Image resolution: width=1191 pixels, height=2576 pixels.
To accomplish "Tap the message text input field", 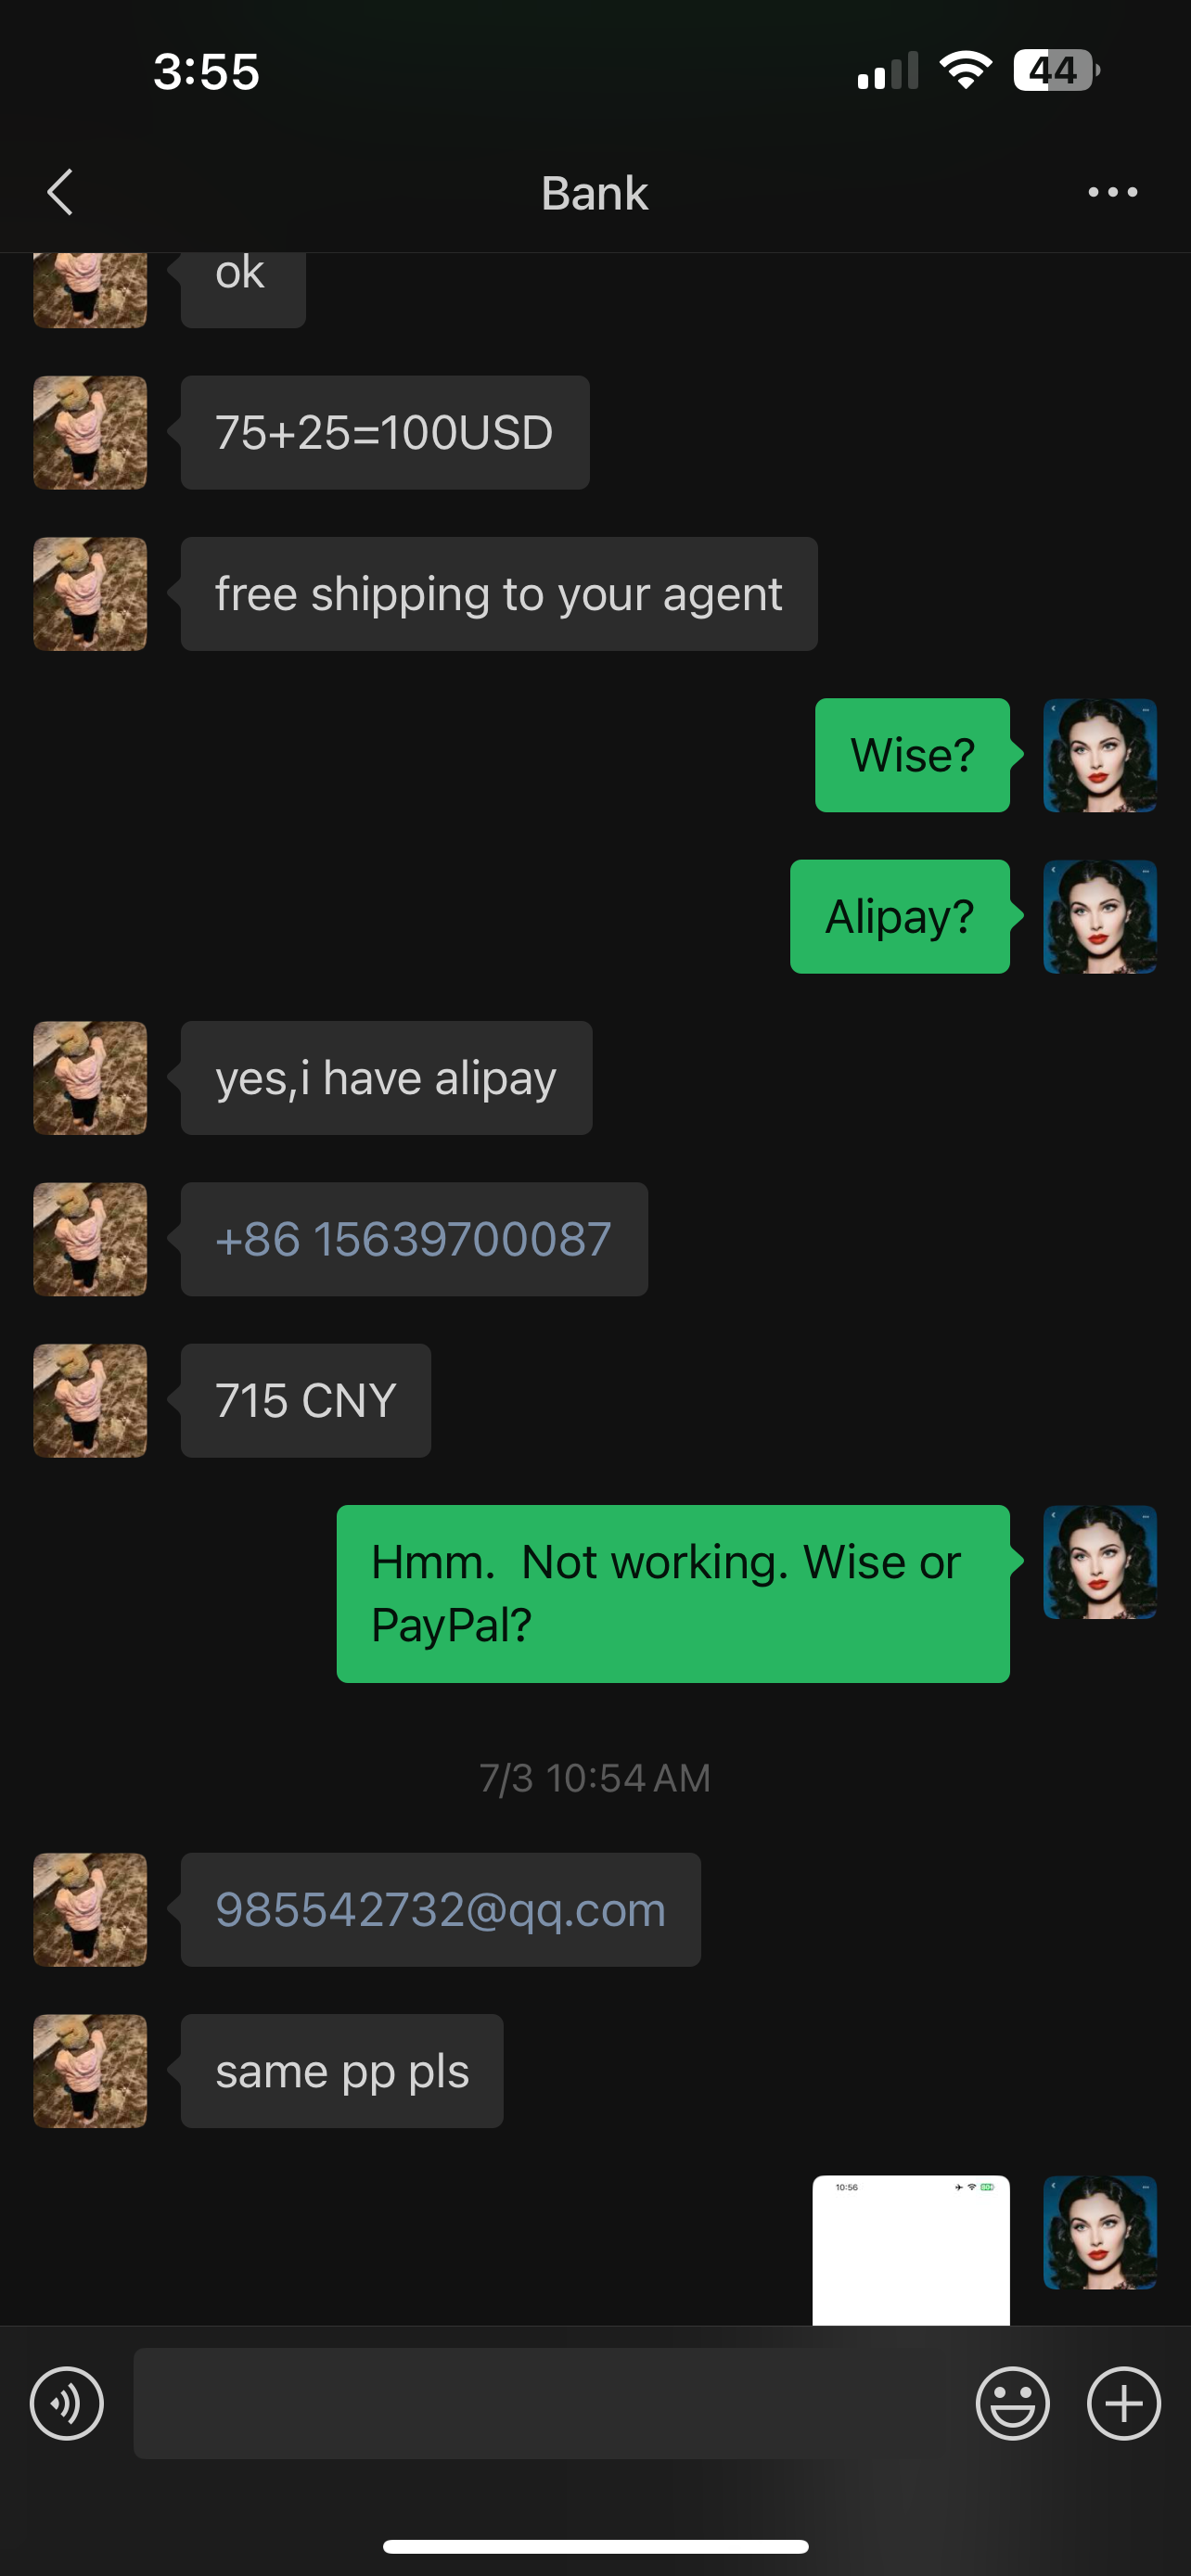I will click(x=539, y=2403).
